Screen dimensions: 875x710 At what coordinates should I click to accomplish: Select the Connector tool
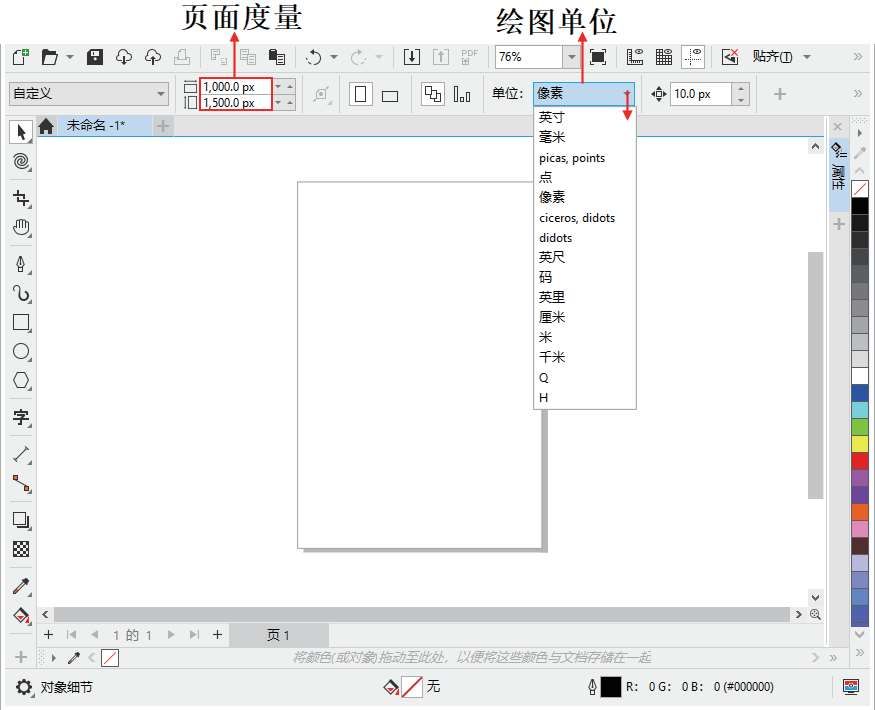(21, 483)
